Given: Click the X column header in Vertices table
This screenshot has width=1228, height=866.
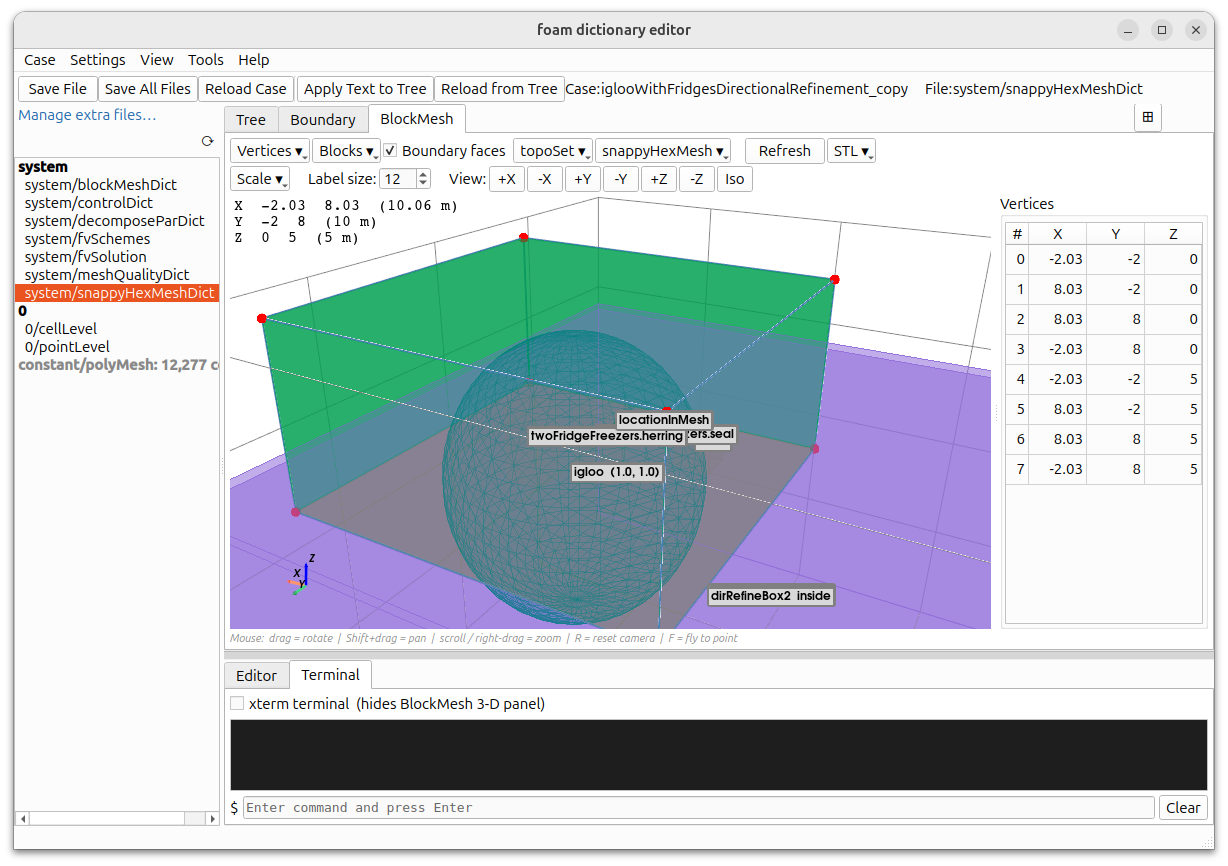Looking at the screenshot, I should [1058, 234].
